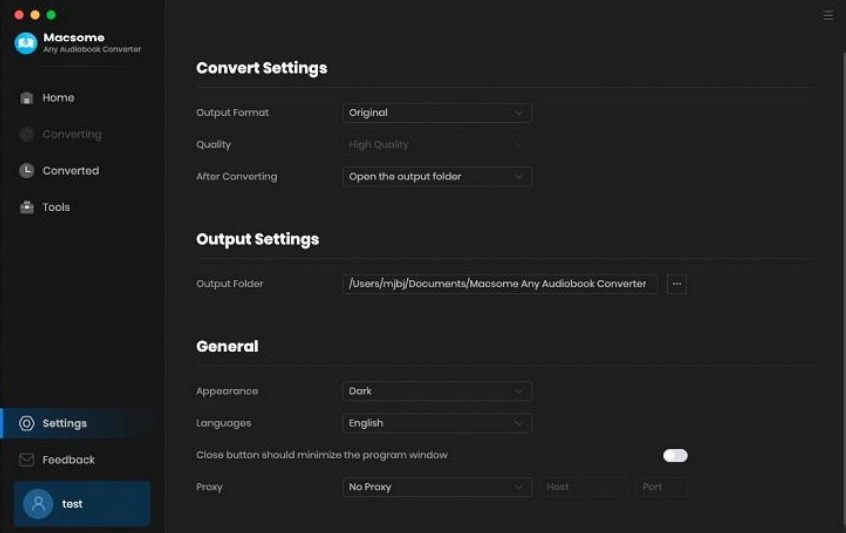The width and height of the screenshot is (846, 533).
Task: Click the proxy Host input field
Action: (x=586, y=487)
